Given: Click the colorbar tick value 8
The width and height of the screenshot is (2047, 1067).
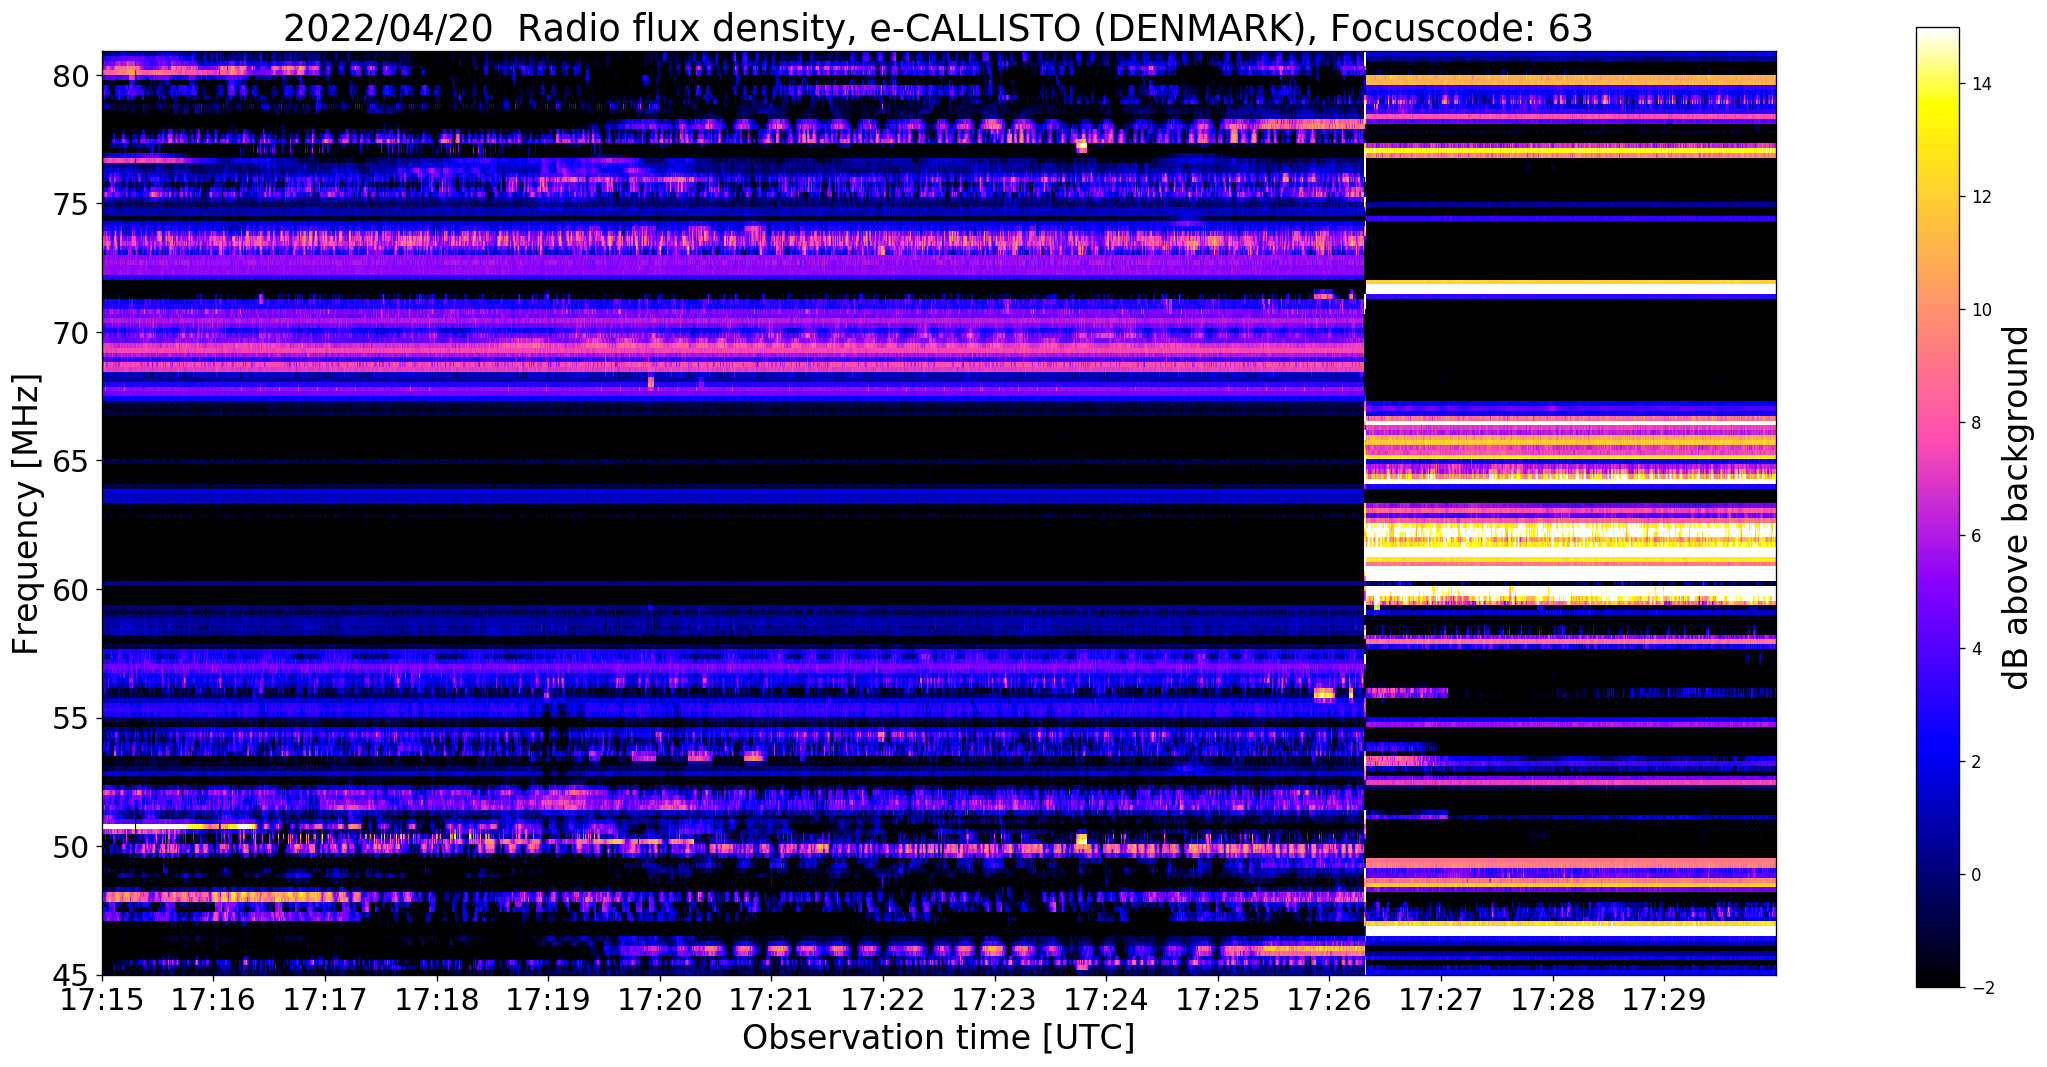Looking at the screenshot, I should 1975,423.
